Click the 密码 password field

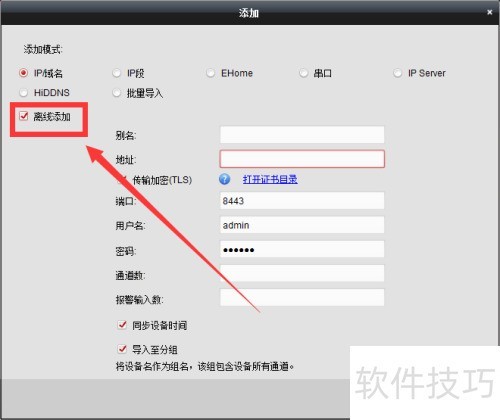point(302,249)
